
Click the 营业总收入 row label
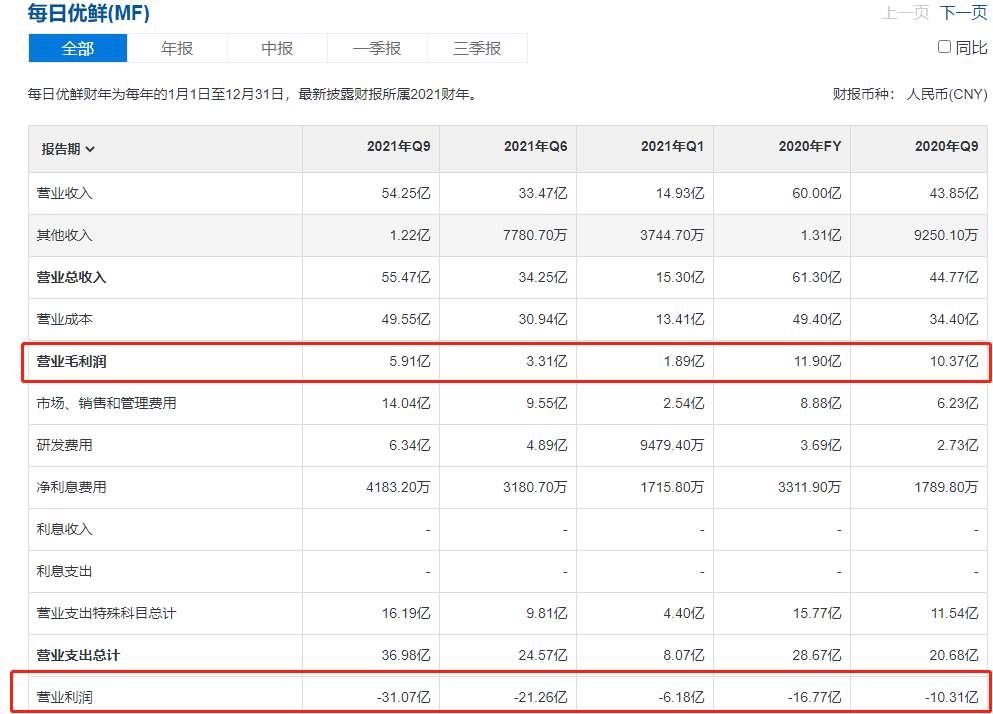point(71,277)
